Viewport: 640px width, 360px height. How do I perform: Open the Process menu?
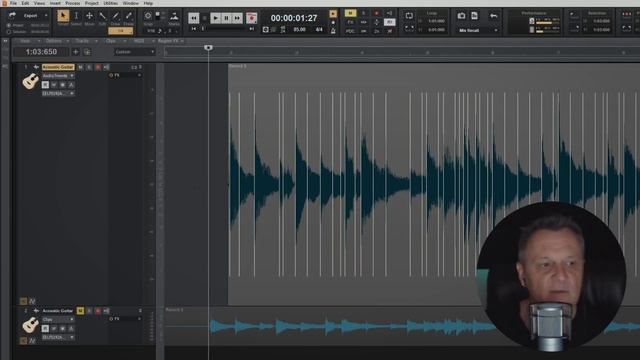tap(73, 3)
